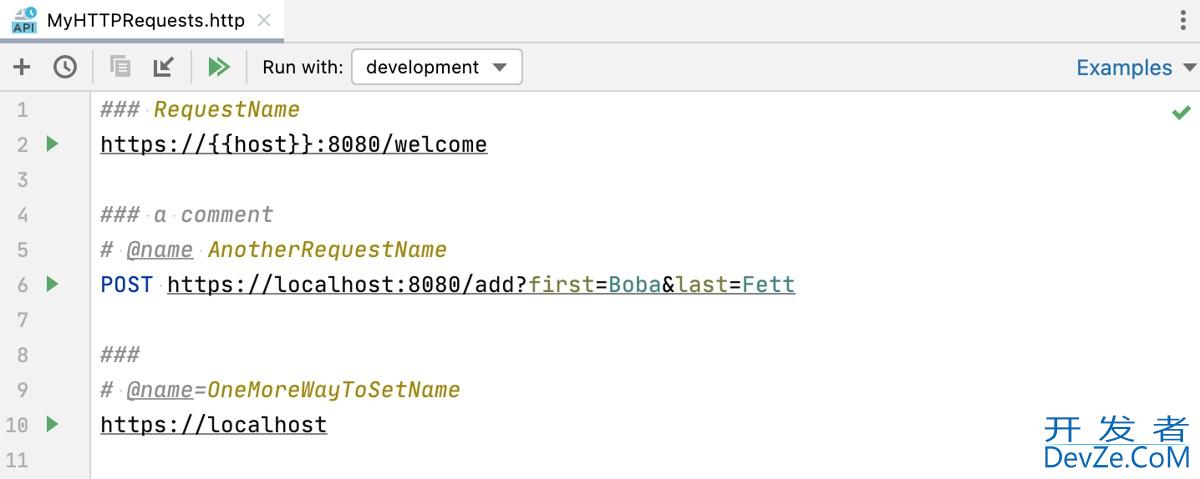Run all requests in file
The image size is (1200, 479).
click(218, 67)
